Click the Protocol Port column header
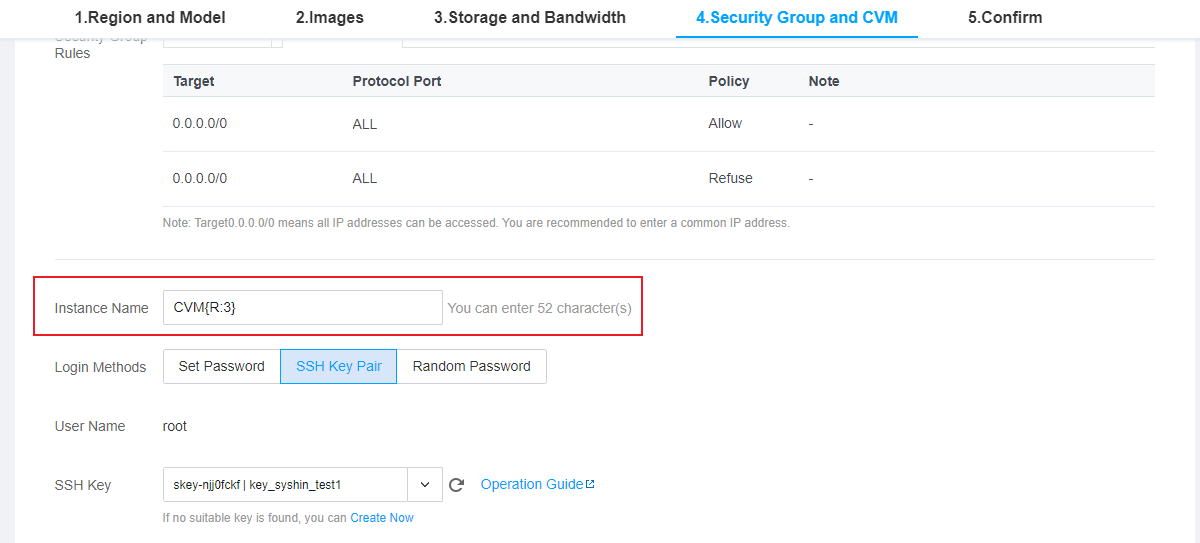Image resolution: width=1200 pixels, height=543 pixels. (397, 81)
